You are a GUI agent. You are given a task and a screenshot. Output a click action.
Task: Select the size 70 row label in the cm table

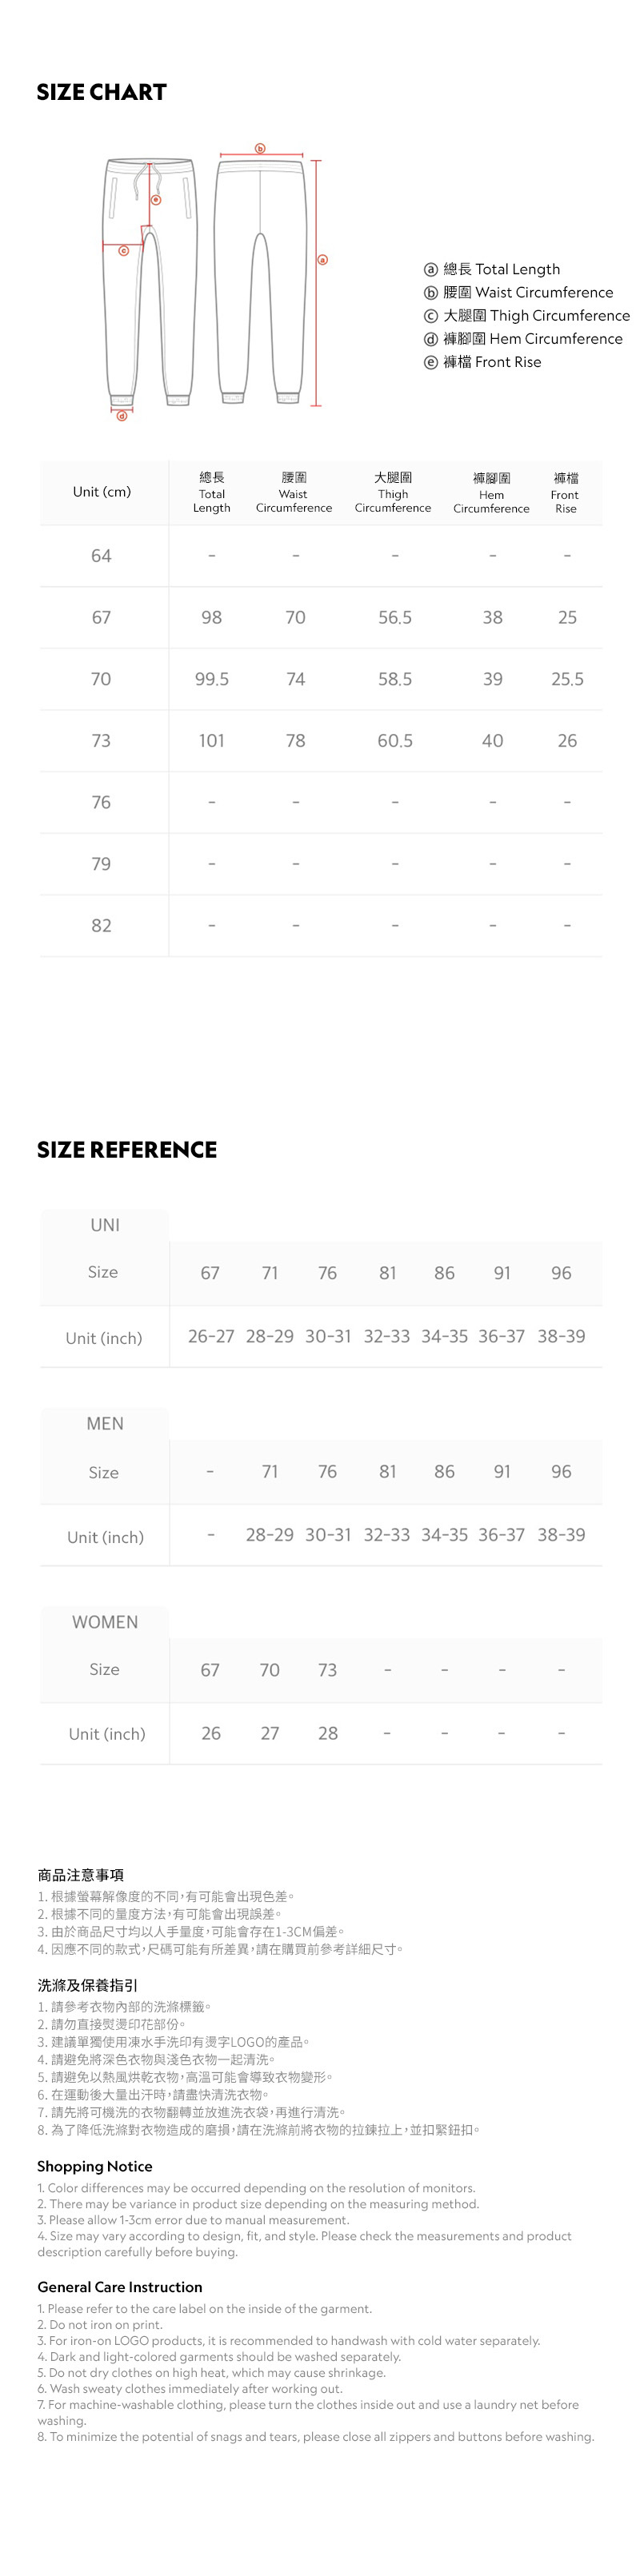tap(101, 679)
